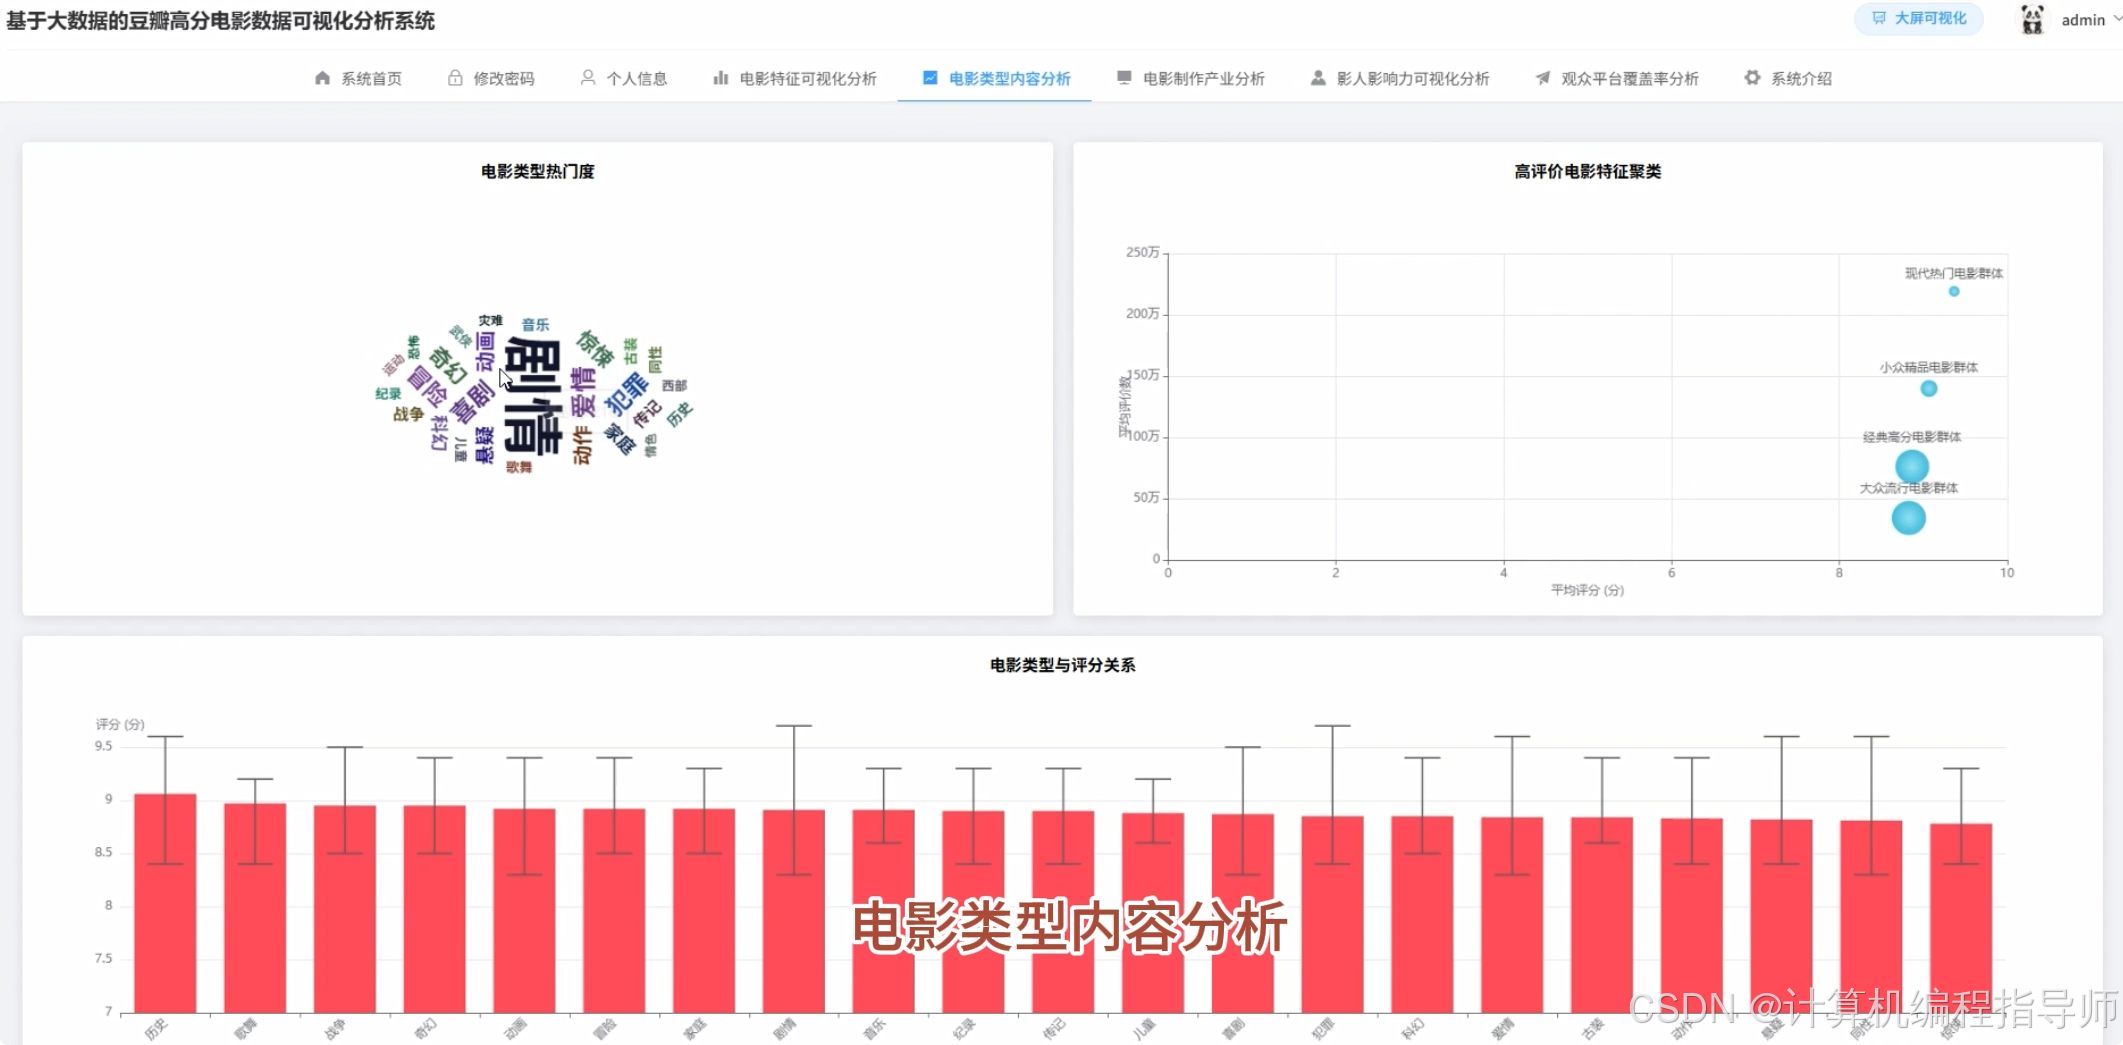This screenshot has height=1045, width=2123.
Task: Click the 家庭 word in word cloud
Action: 620,439
